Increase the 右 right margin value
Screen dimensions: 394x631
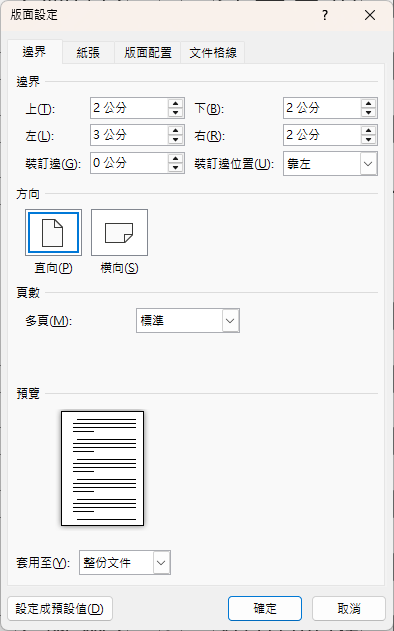point(368,130)
